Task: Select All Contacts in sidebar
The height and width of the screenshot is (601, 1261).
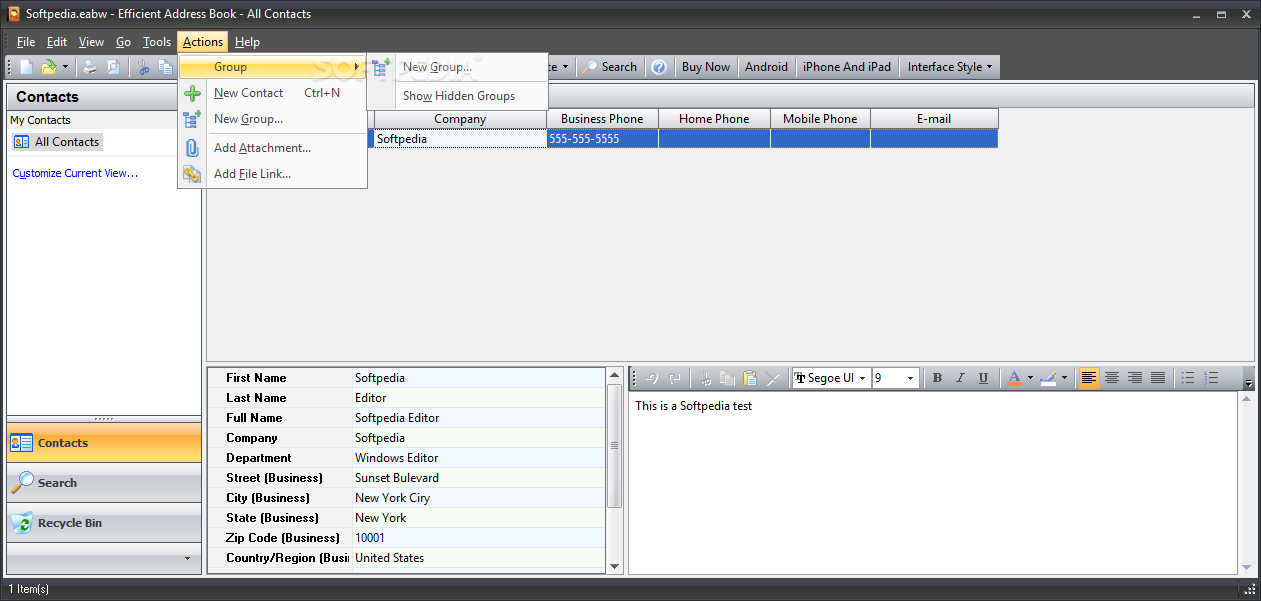Action: (x=57, y=142)
